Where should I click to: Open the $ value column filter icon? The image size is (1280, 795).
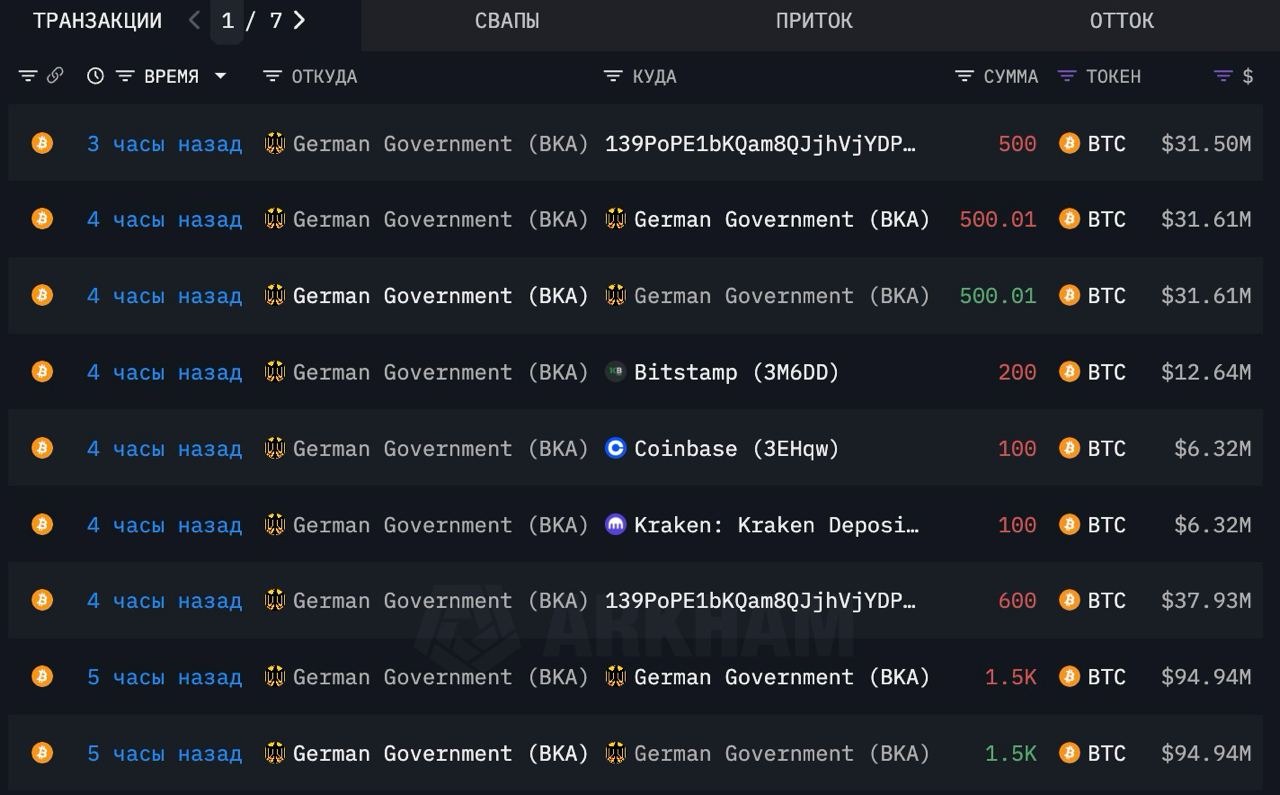tap(1223, 76)
